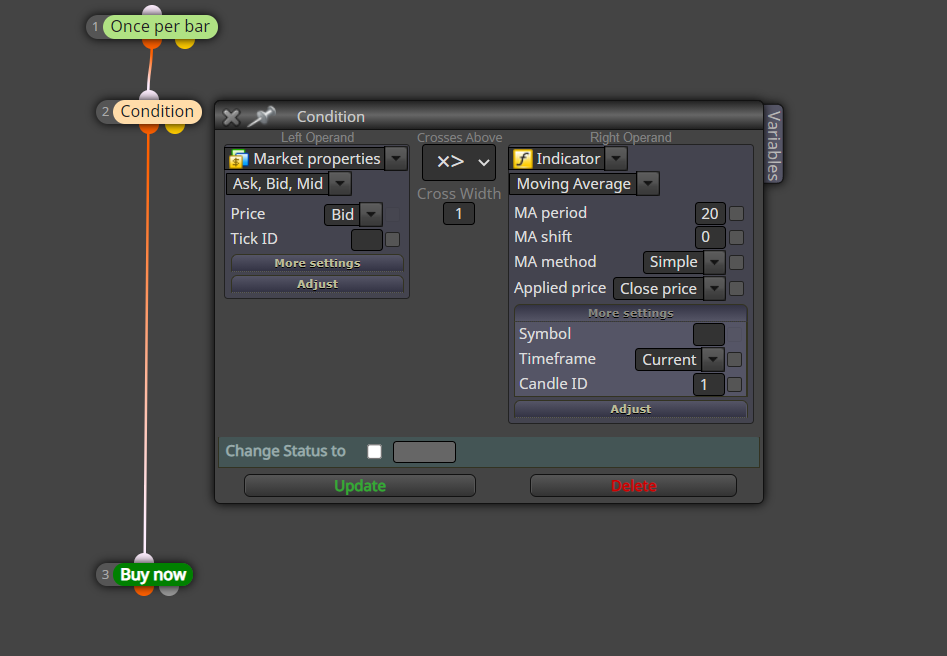Select the Once per bar node

pos(160,27)
